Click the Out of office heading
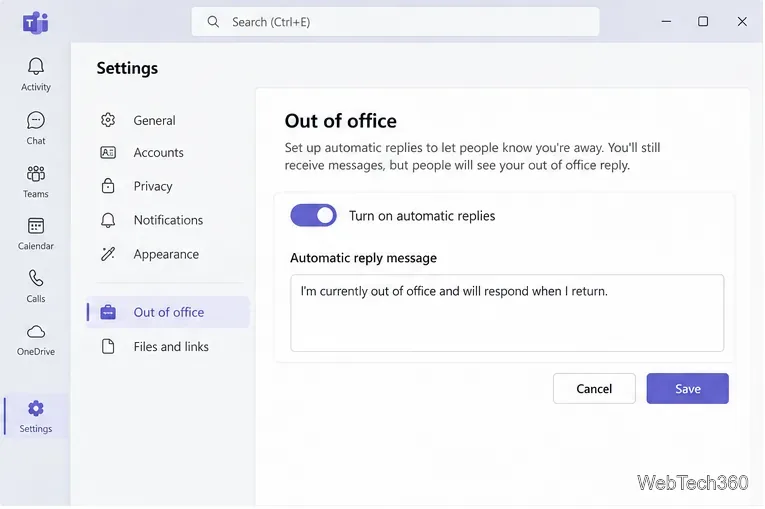This screenshot has height=509, width=765. pyautogui.click(x=341, y=121)
